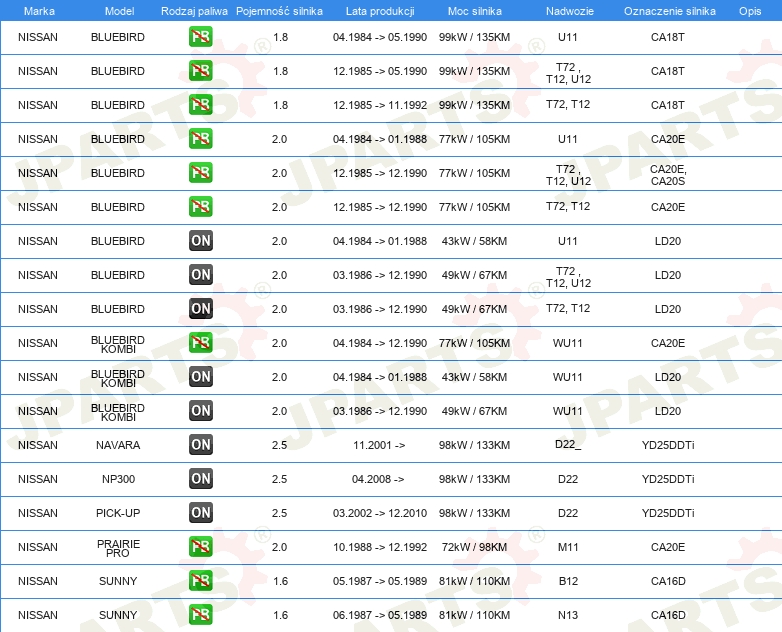Click engine code YD25DDTi in NP300 row
This screenshot has height=632, width=782.
(x=668, y=479)
